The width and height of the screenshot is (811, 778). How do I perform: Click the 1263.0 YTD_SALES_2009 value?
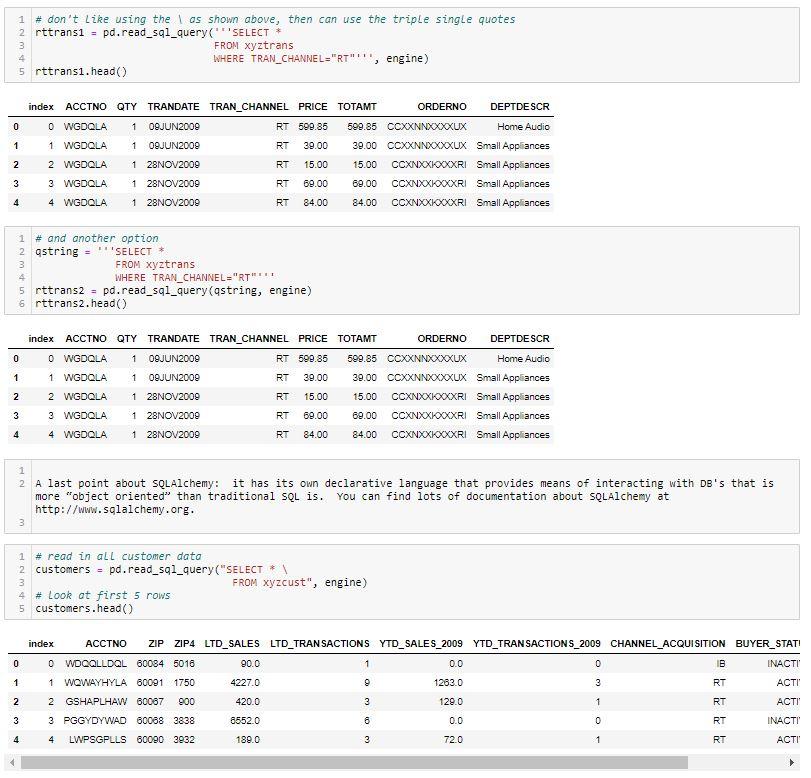[x=448, y=683]
